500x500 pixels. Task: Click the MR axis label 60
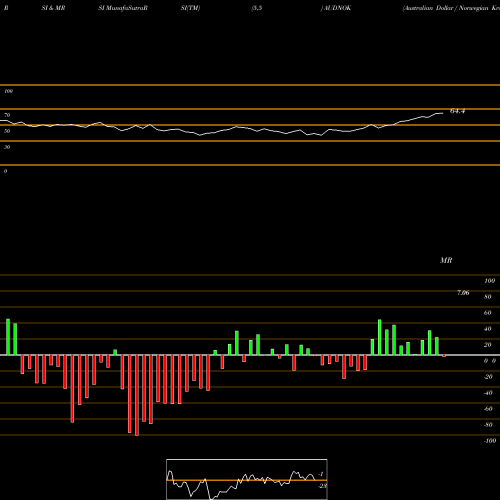tap(488, 313)
